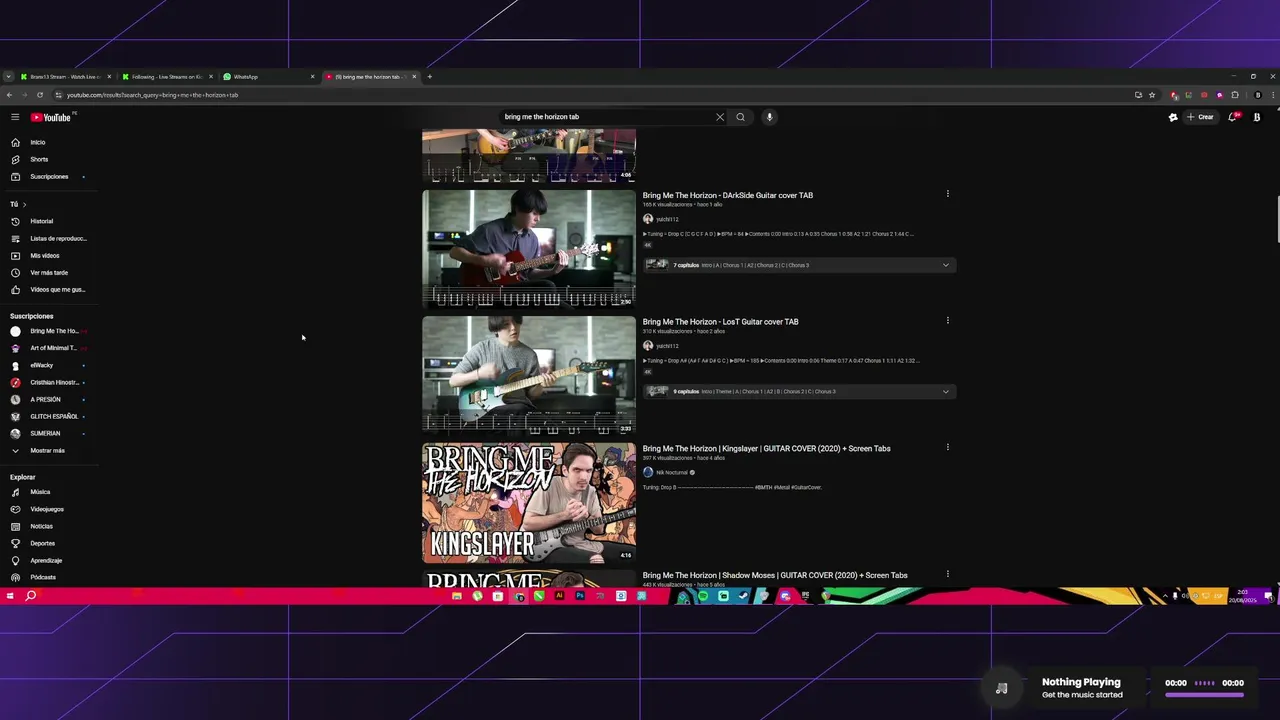The height and width of the screenshot is (720, 1280).
Task: Open options for DArkSide video
Action: pos(947,194)
